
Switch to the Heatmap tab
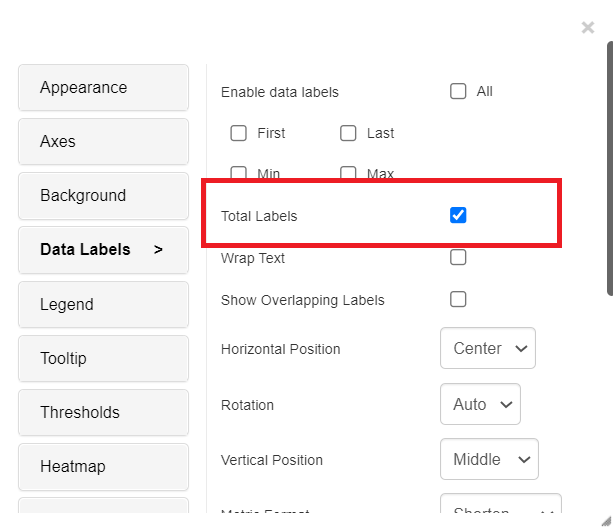(103, 466)
